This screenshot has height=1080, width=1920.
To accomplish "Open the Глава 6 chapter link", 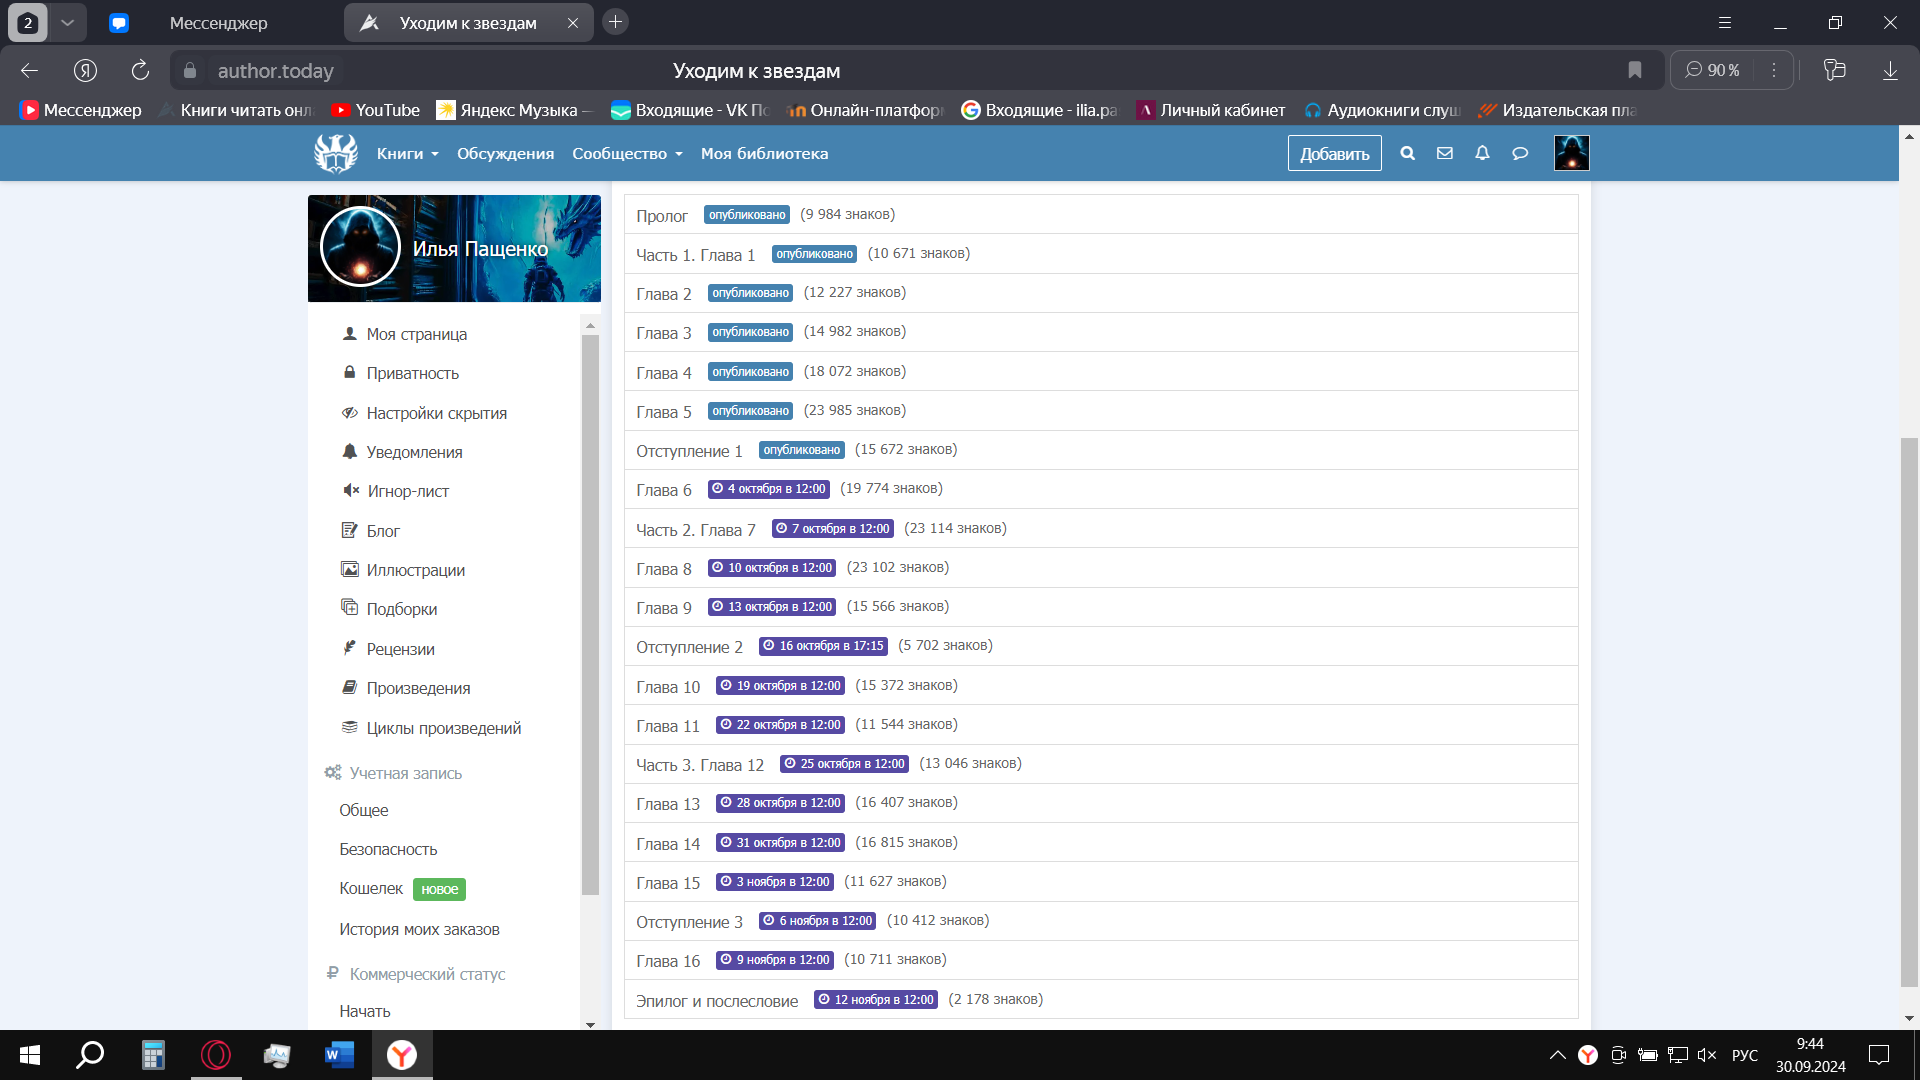I will pos(664,490).
